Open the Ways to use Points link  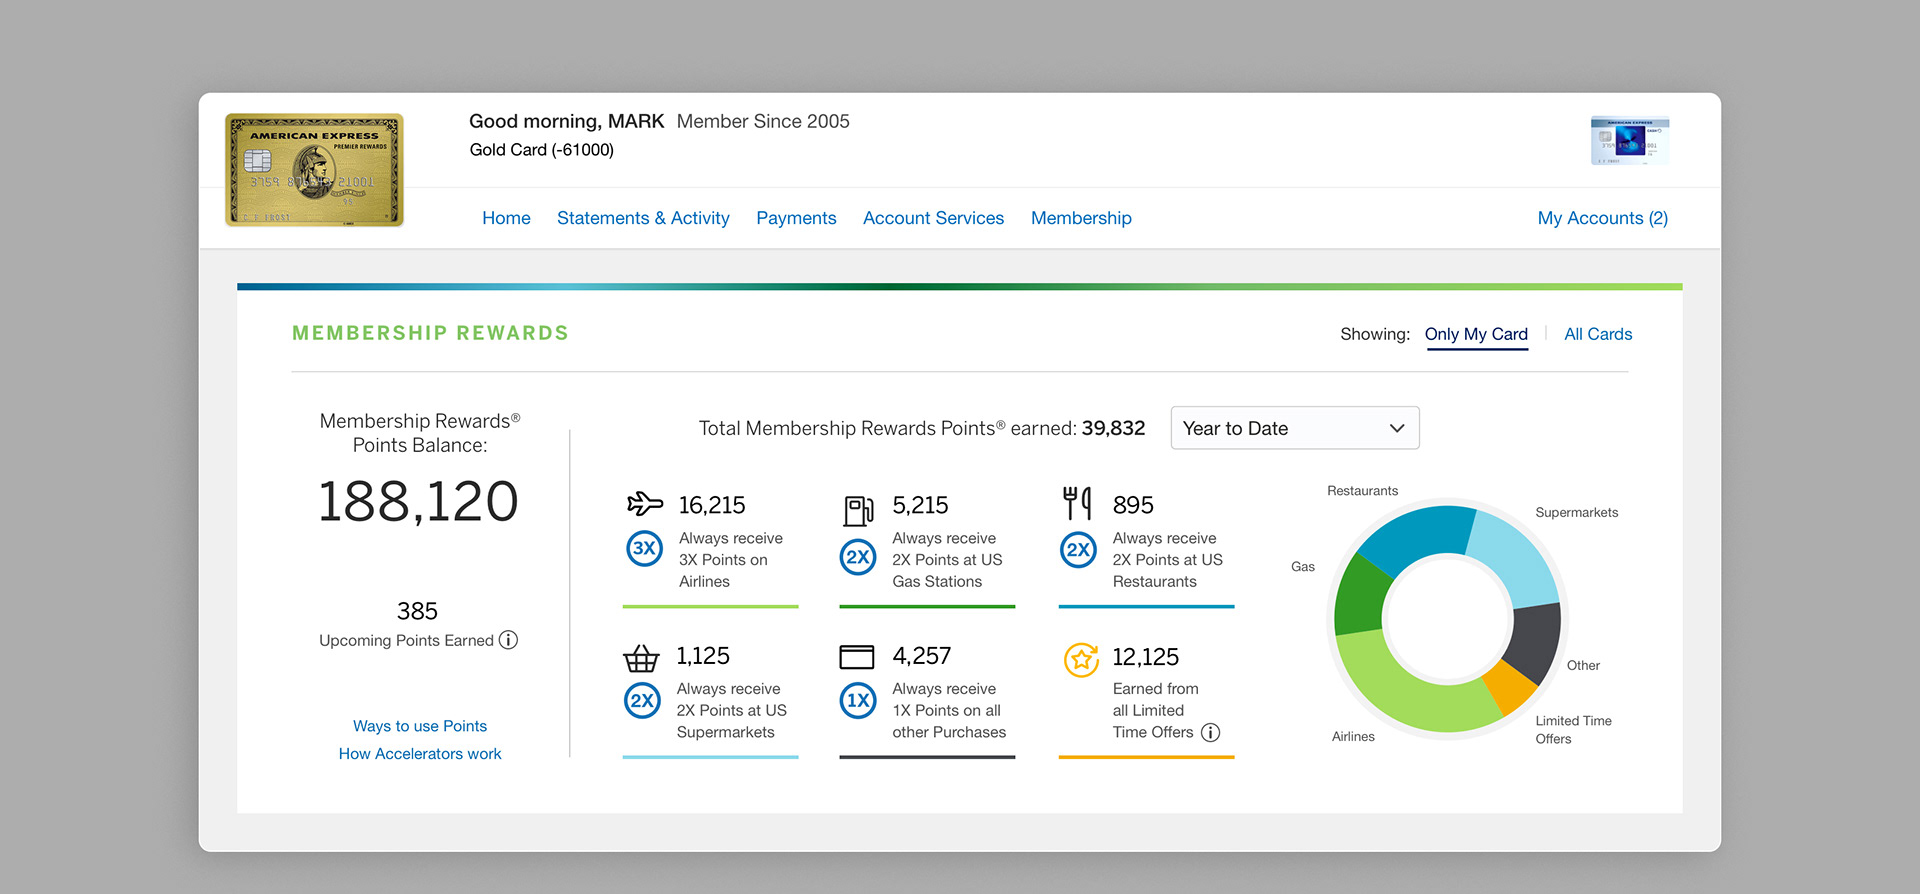(x=420, y=726)
